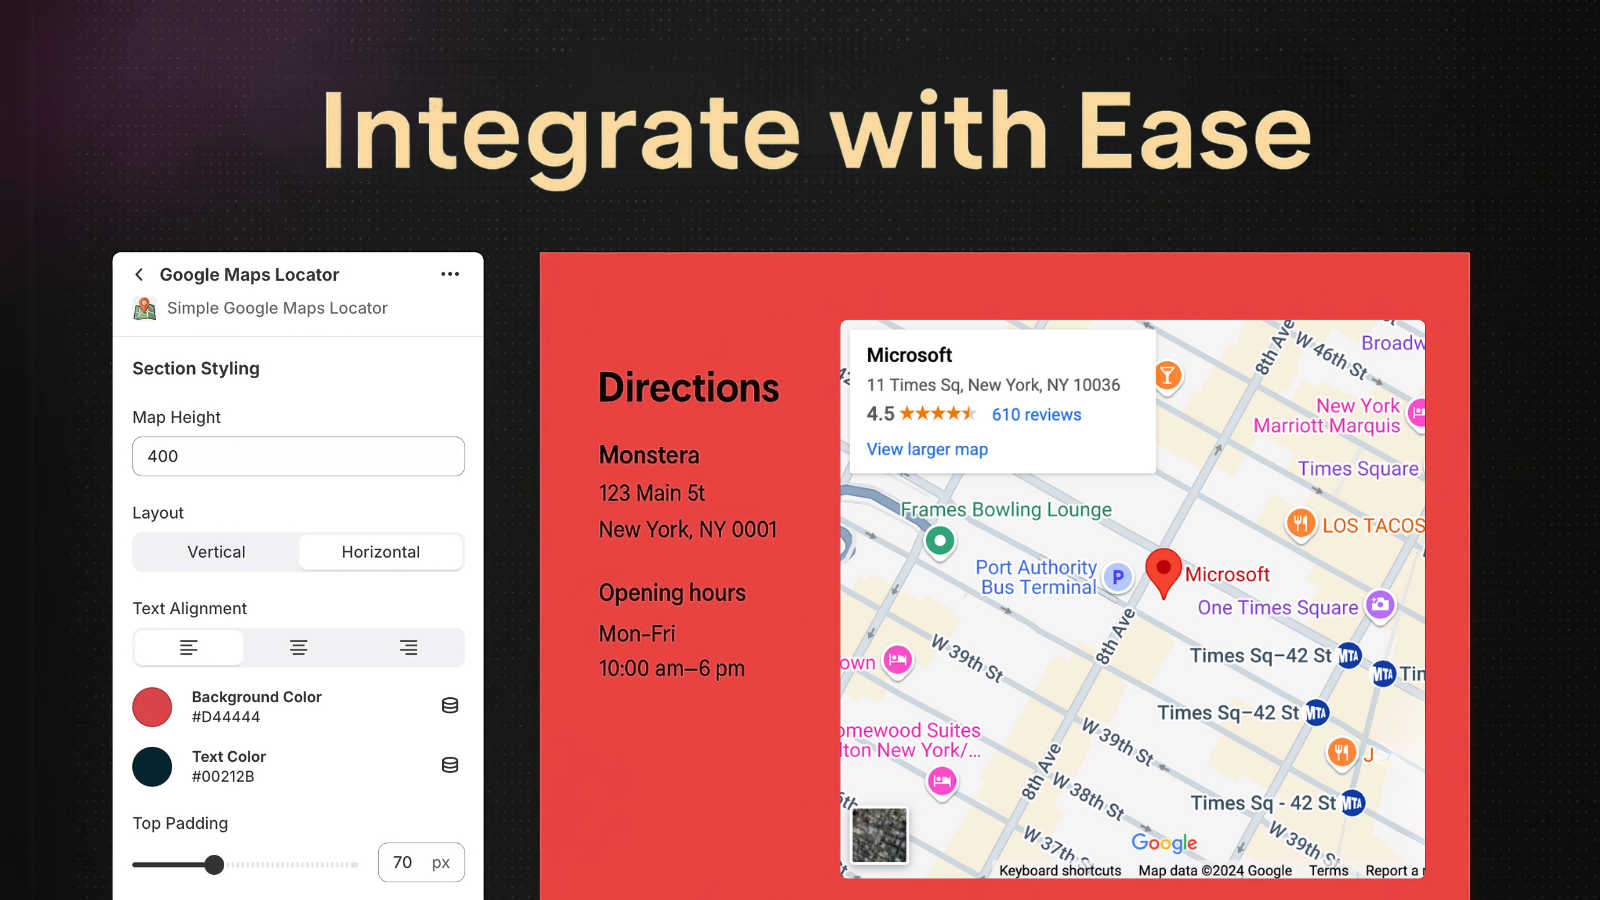This screenshot has height=900, width=1600.
Task: Click the Frames Bowling Lounge green marker
Action: pos(939,541)
